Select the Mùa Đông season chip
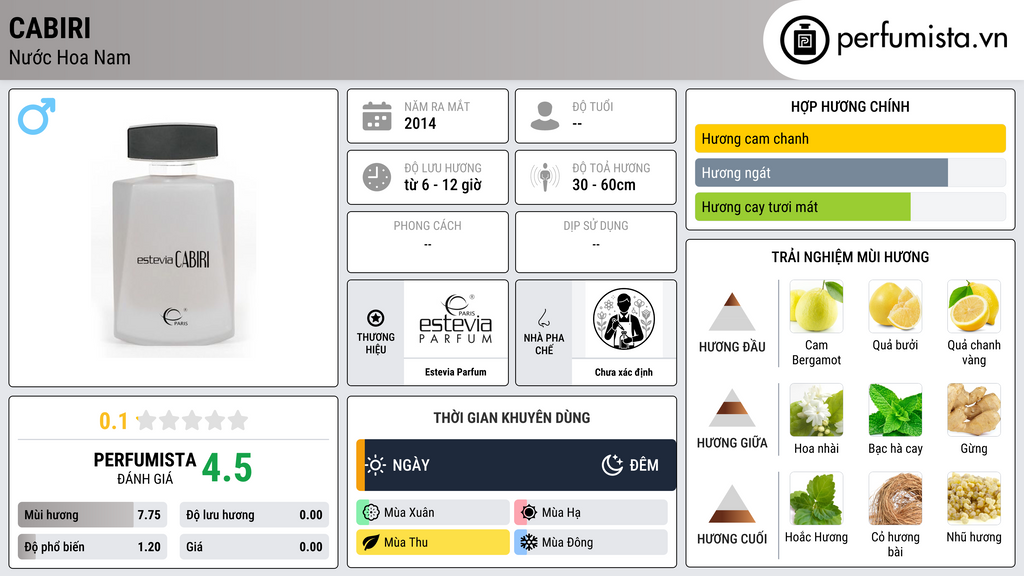This screenshot has height=576, width=1024. tap(591, 542)
